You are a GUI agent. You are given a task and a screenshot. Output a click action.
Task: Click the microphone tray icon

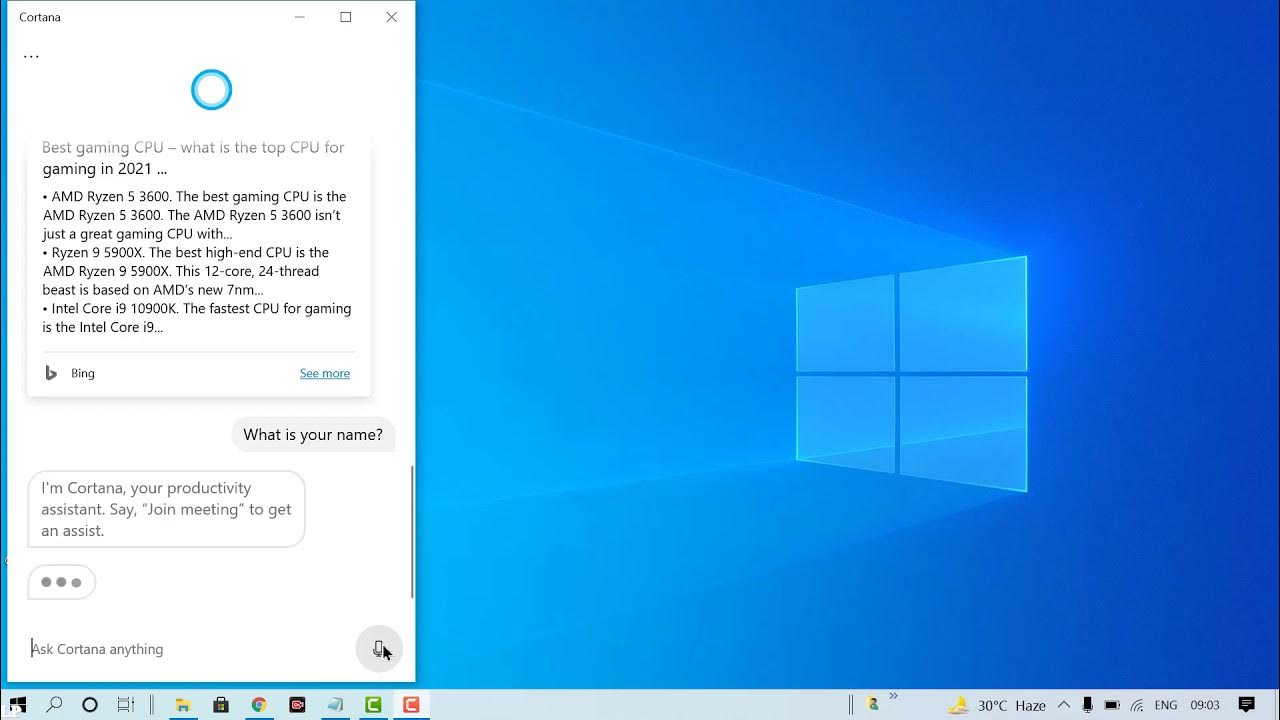point(1087,705)
